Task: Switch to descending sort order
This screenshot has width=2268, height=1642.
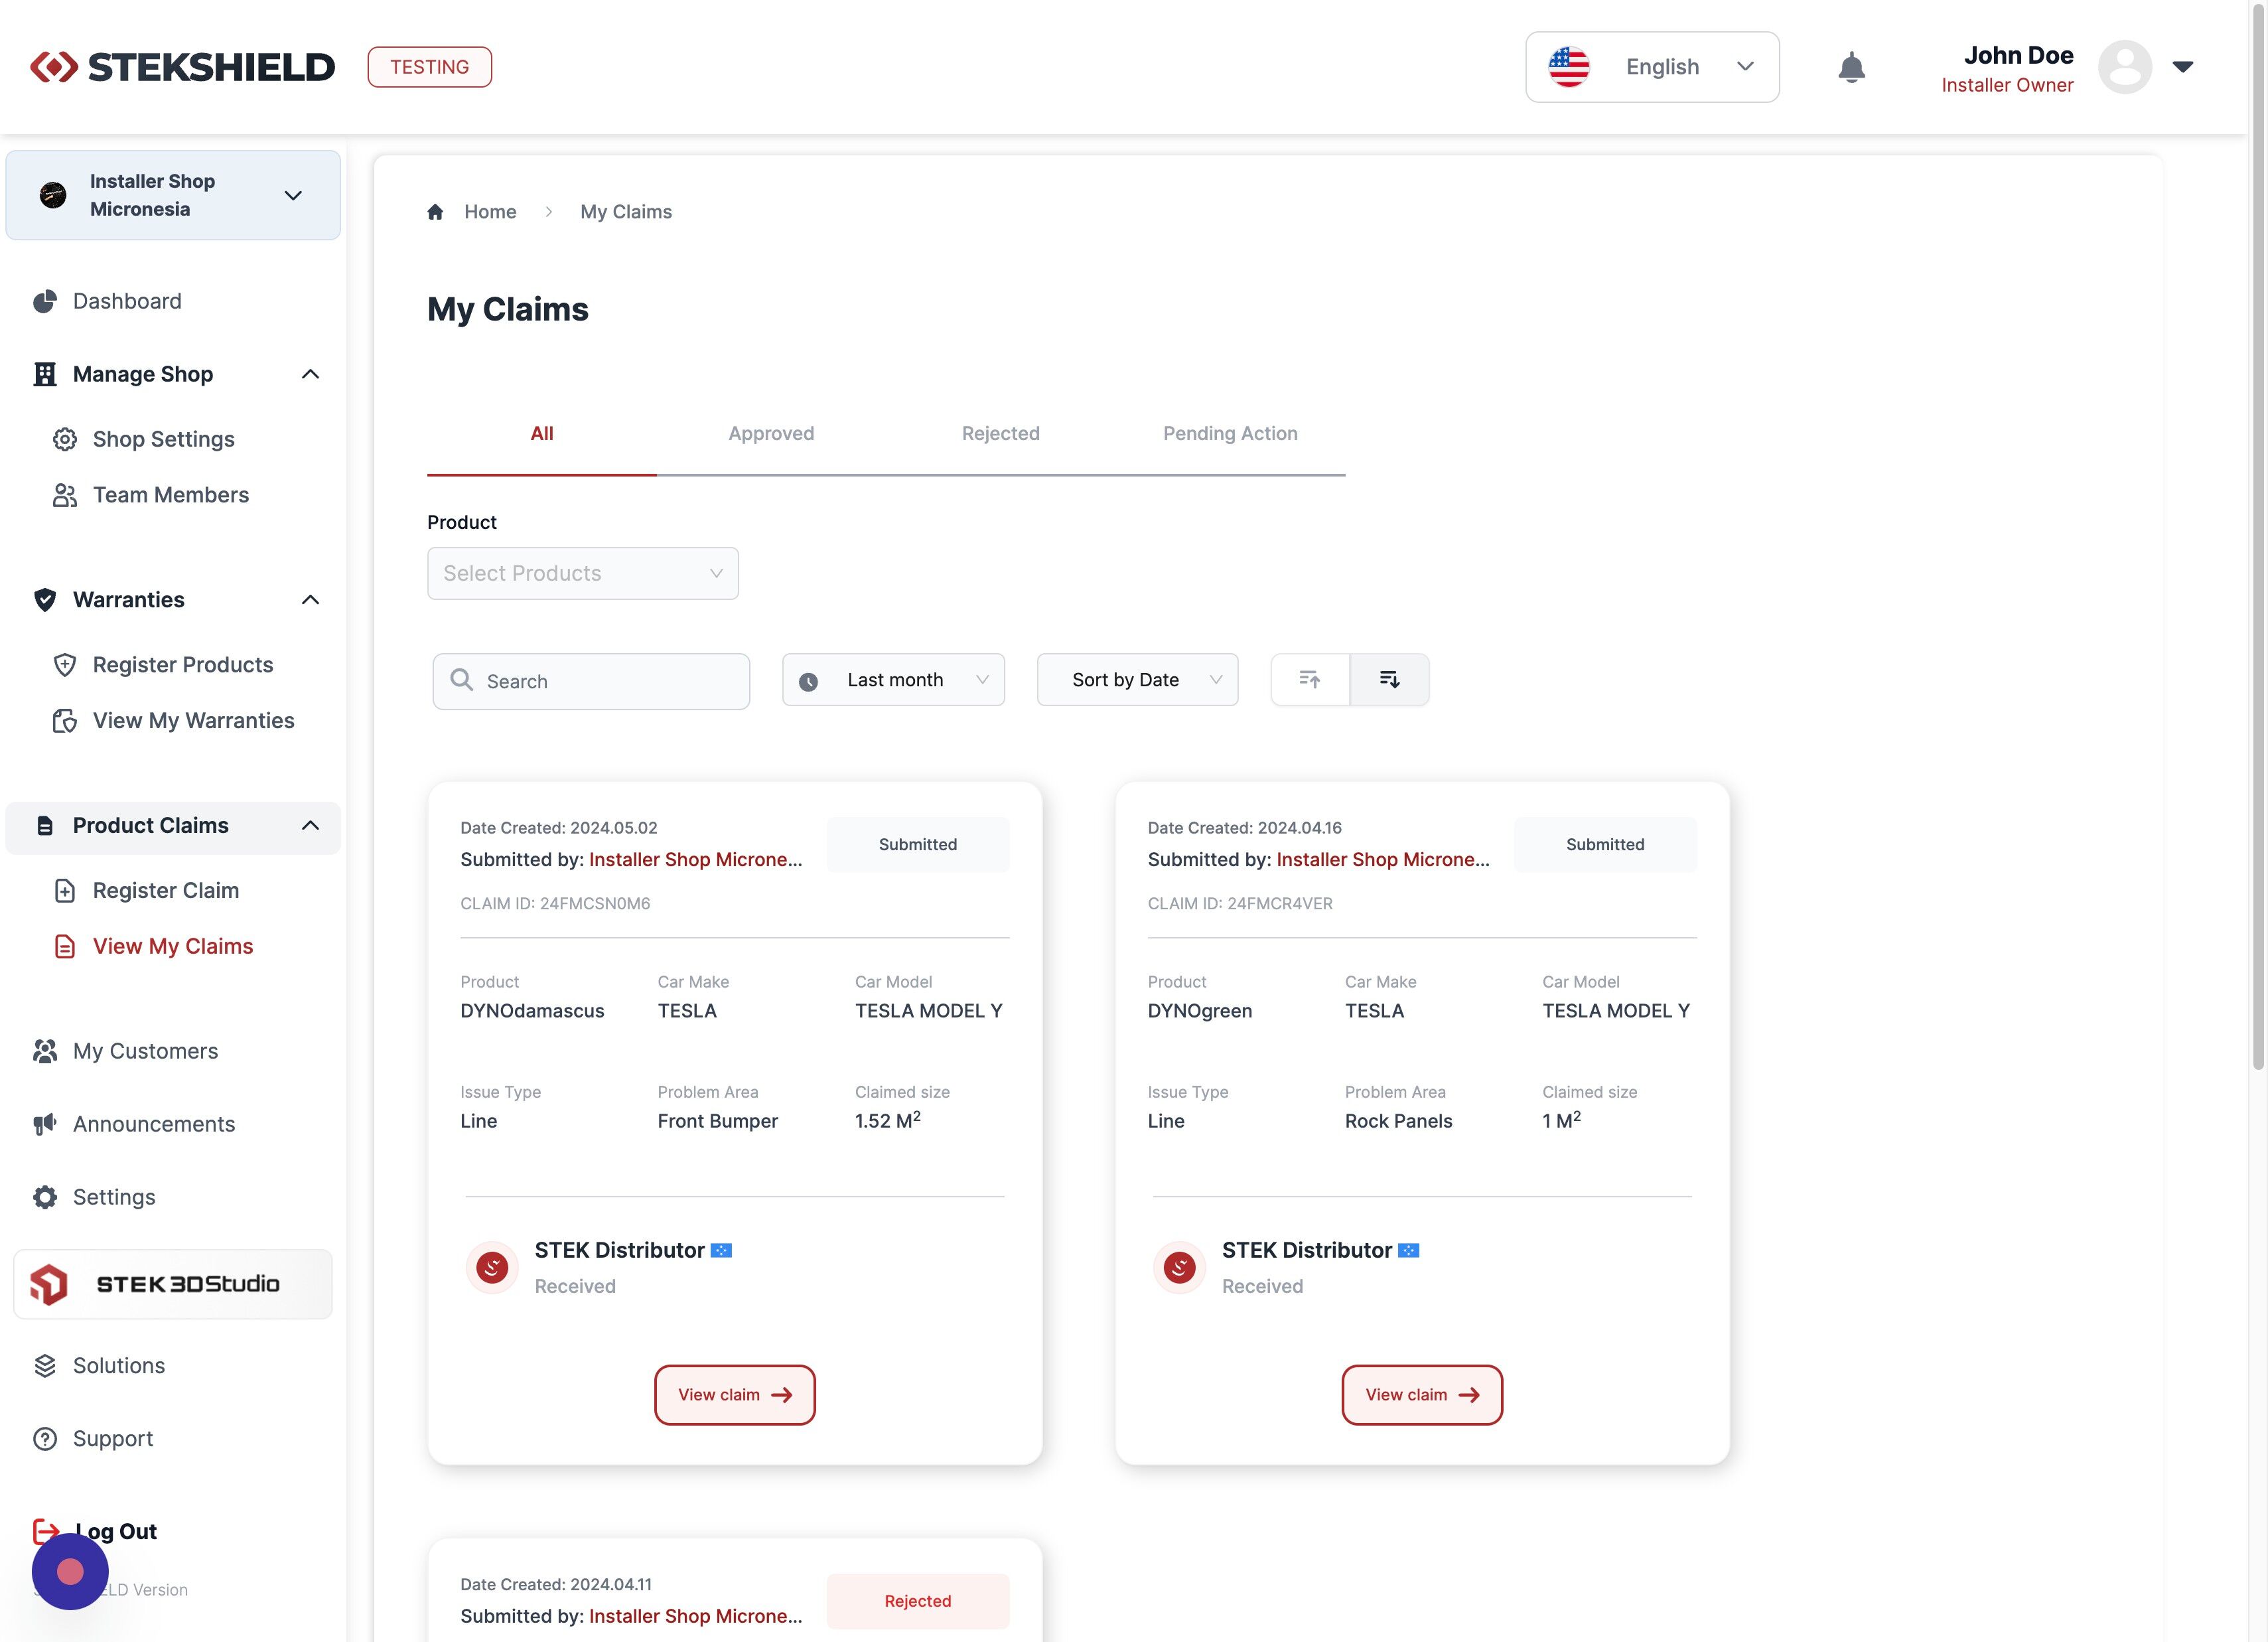Action: pos(1389,680)
